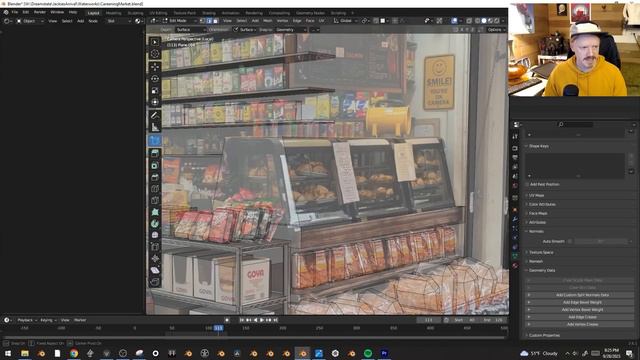640x360 pixels.
Task: Enable edge select mode
Action: pos(209,20)
